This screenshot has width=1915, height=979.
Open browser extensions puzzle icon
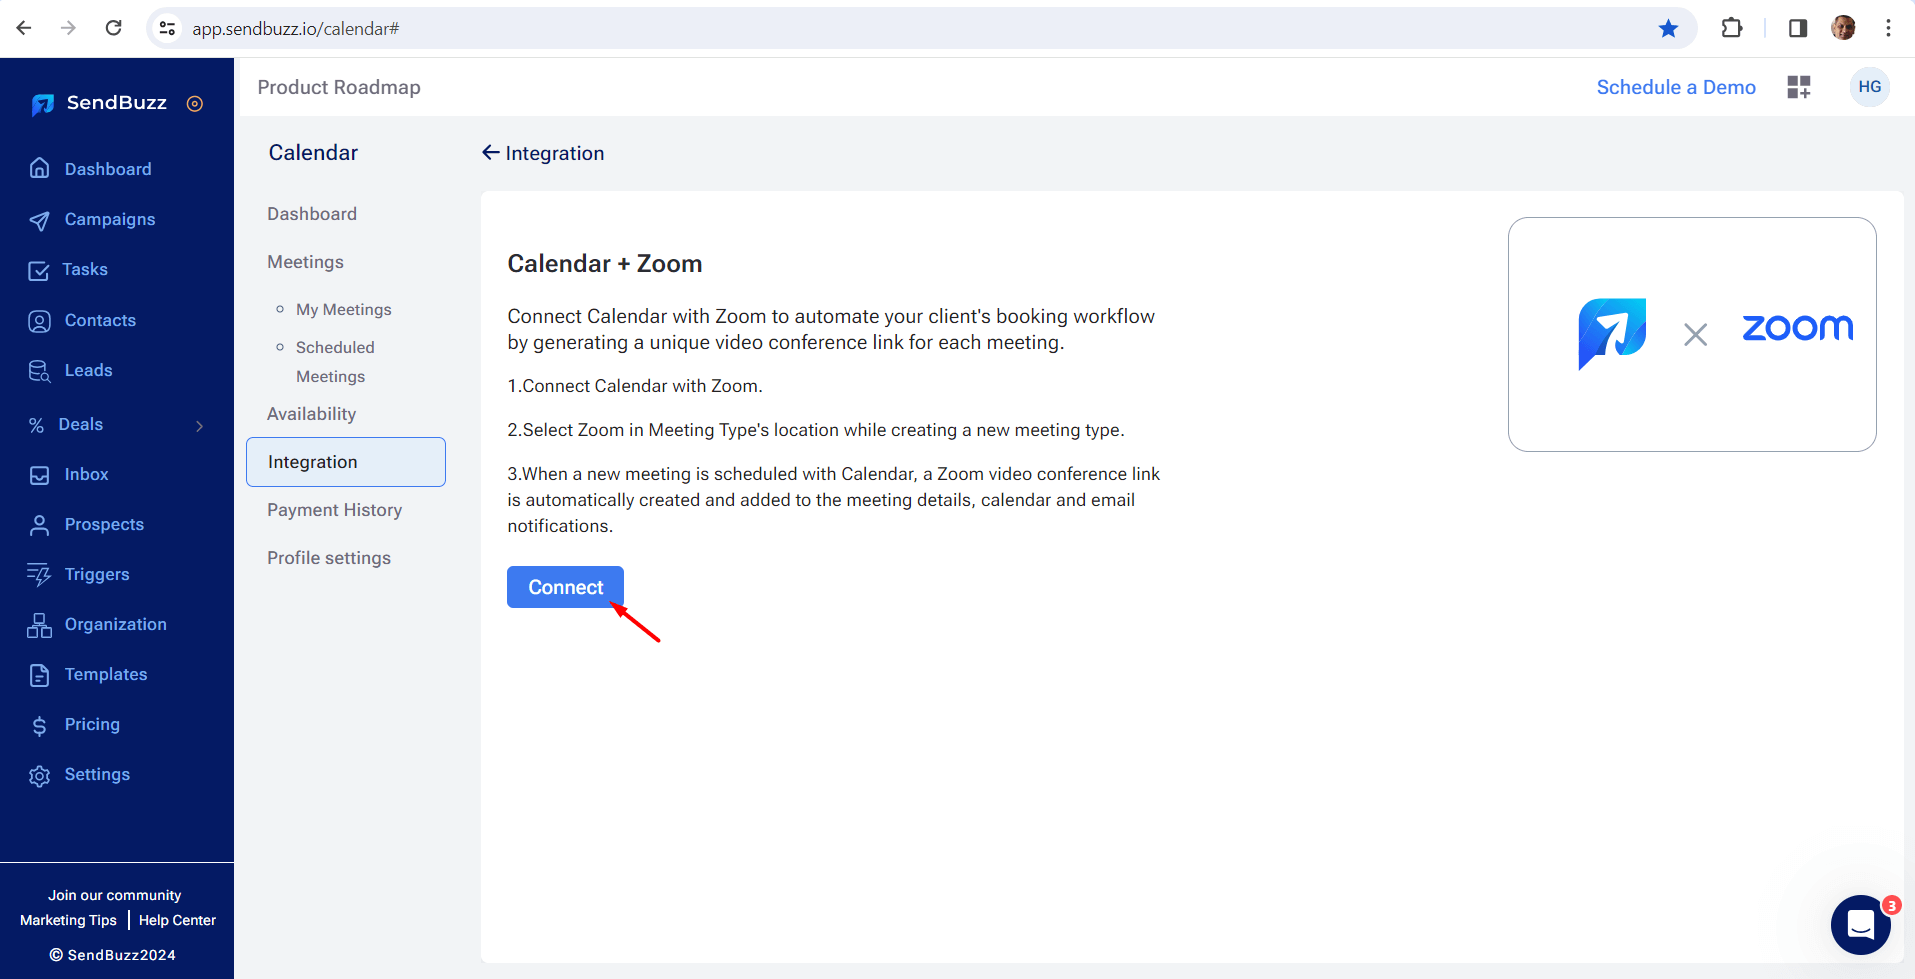[1732, 28]
